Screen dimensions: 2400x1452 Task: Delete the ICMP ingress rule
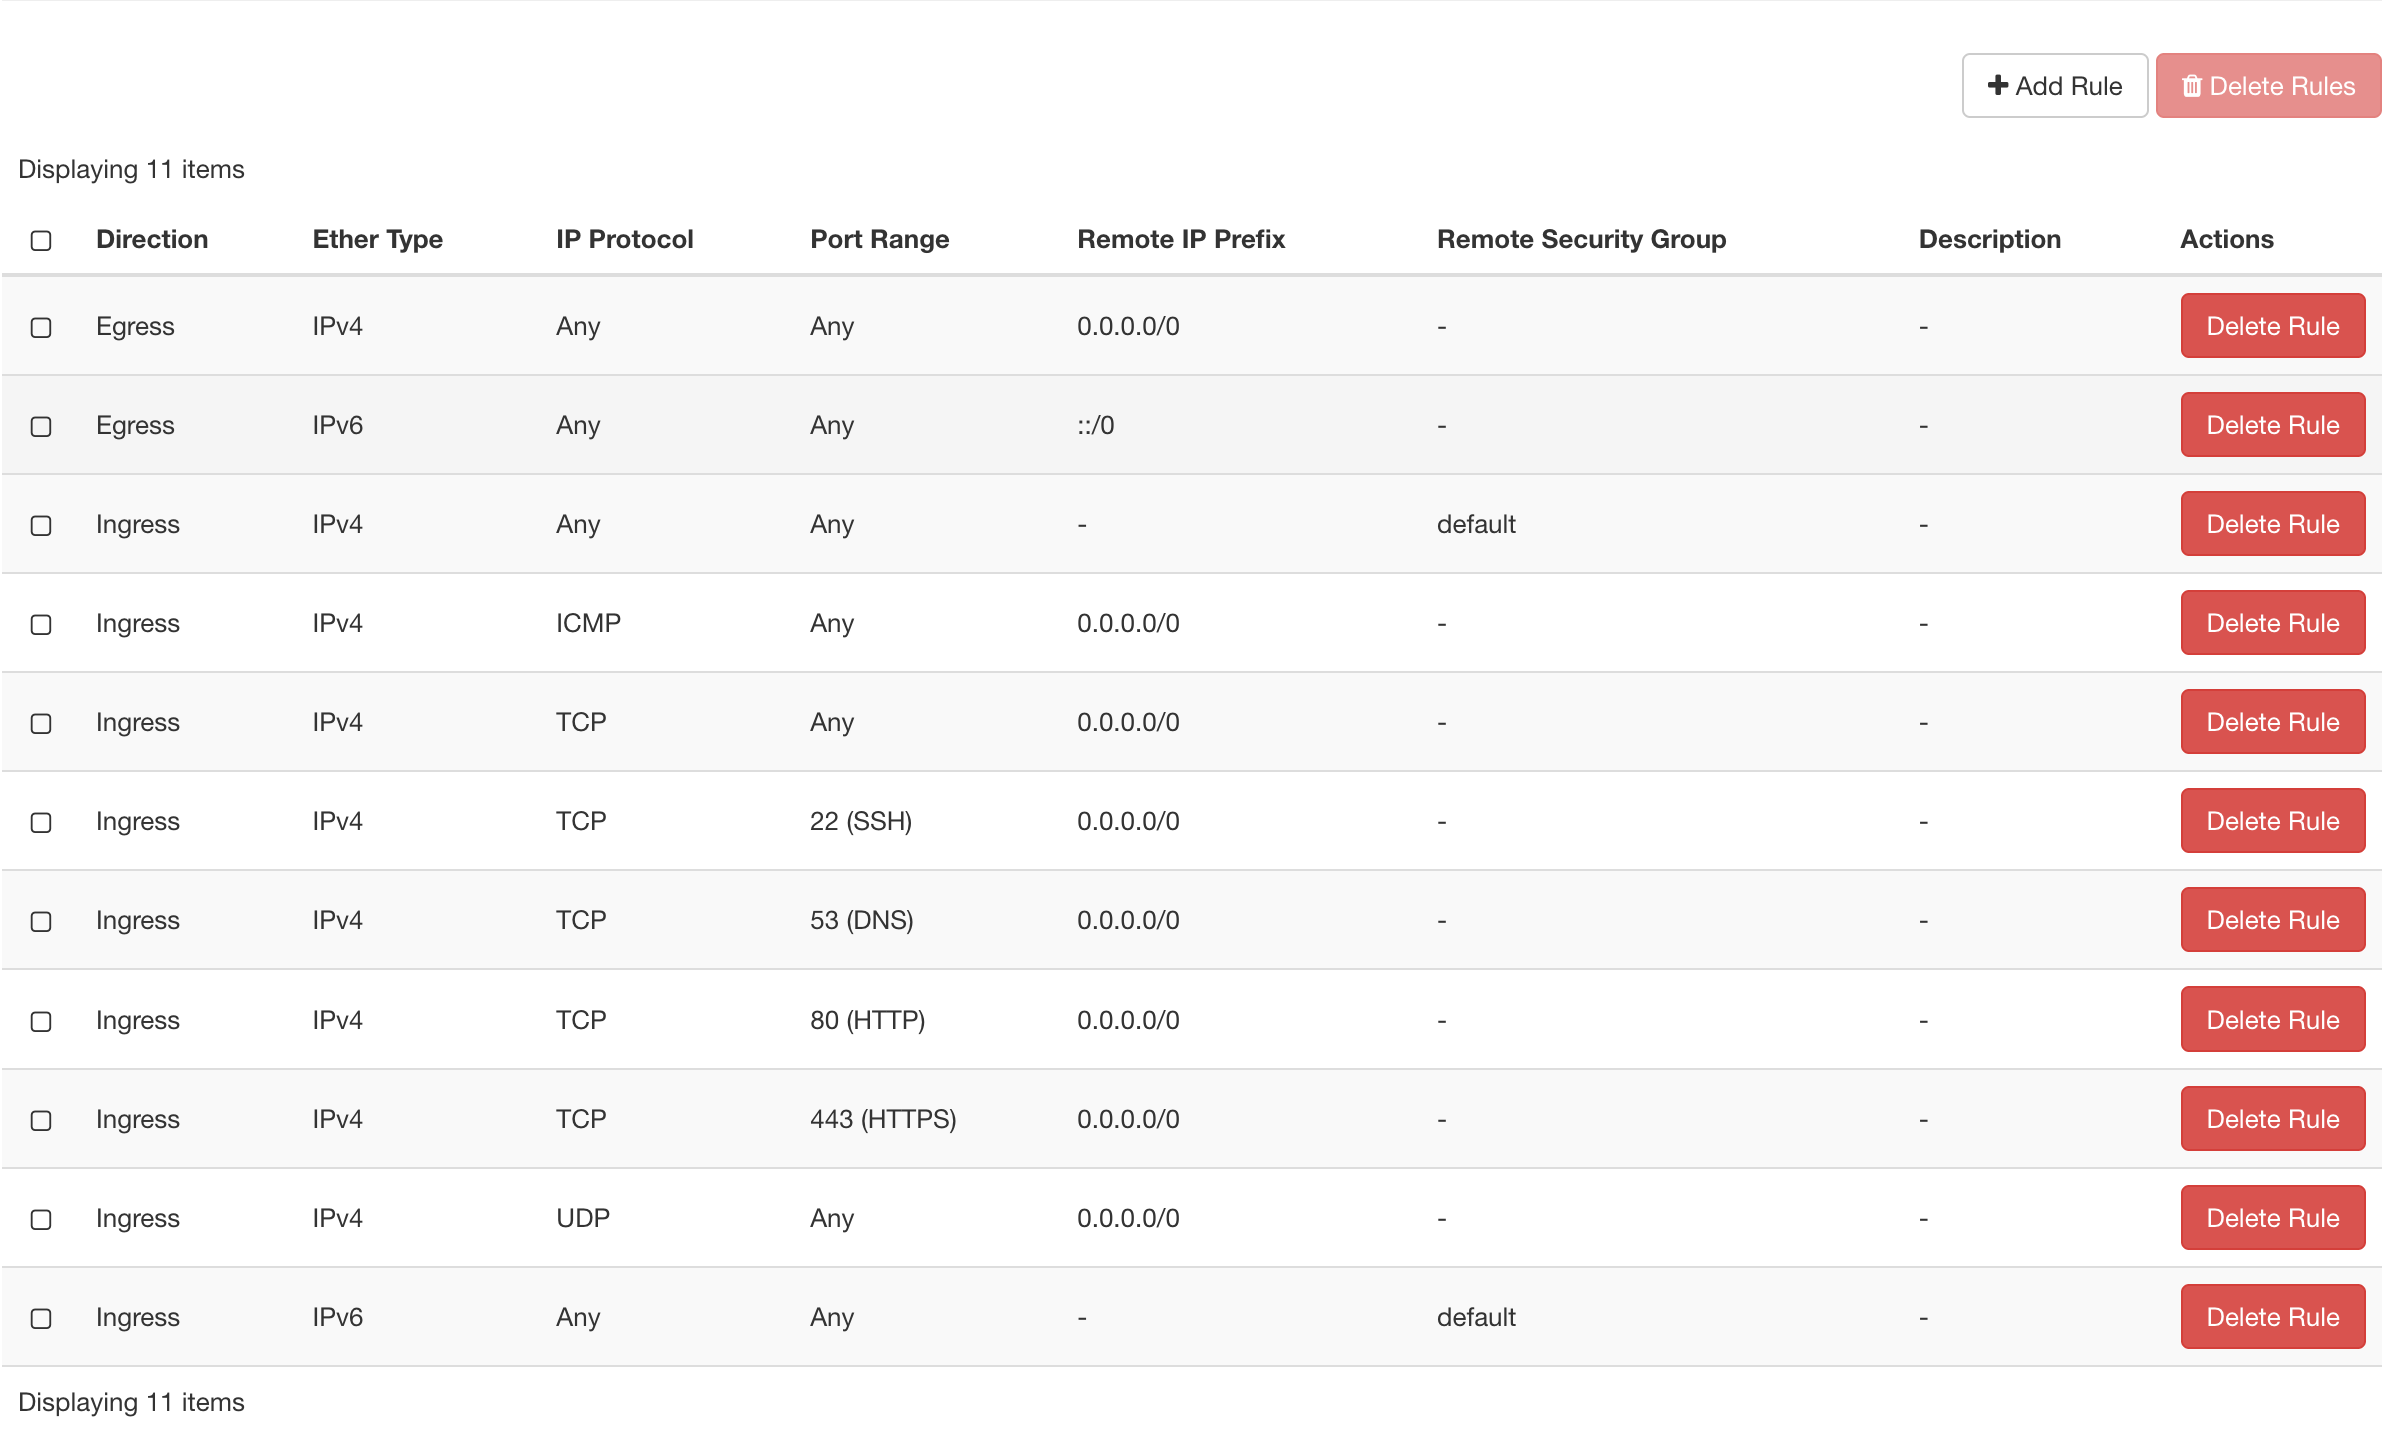coord(2272,622)
